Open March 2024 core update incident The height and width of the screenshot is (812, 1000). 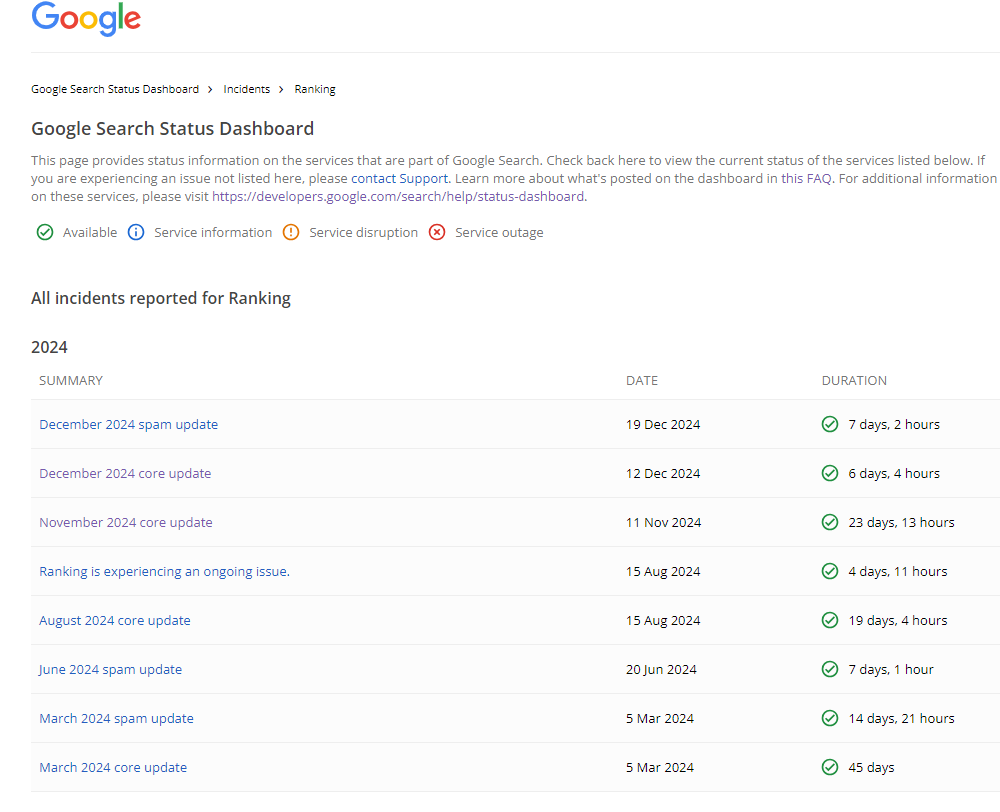pyautogui.click(x=113, y=767)
